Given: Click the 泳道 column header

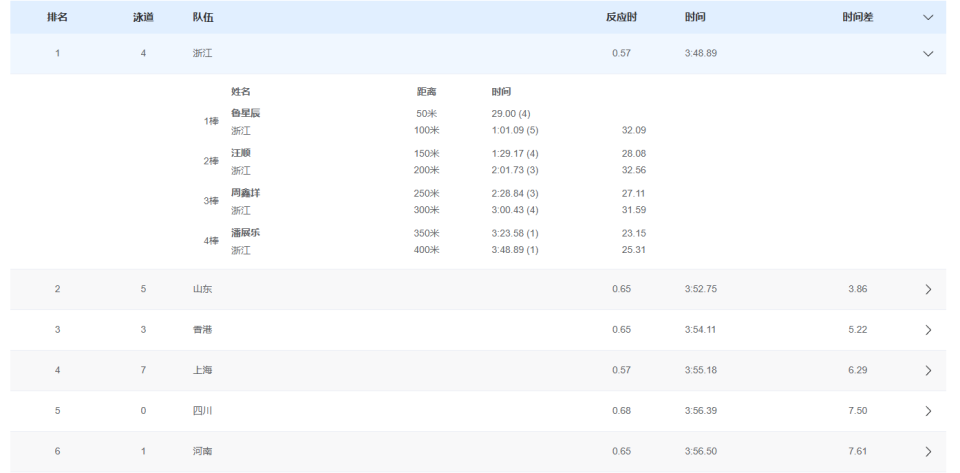Looking at the screenshot, I should (x=143, y=17).
